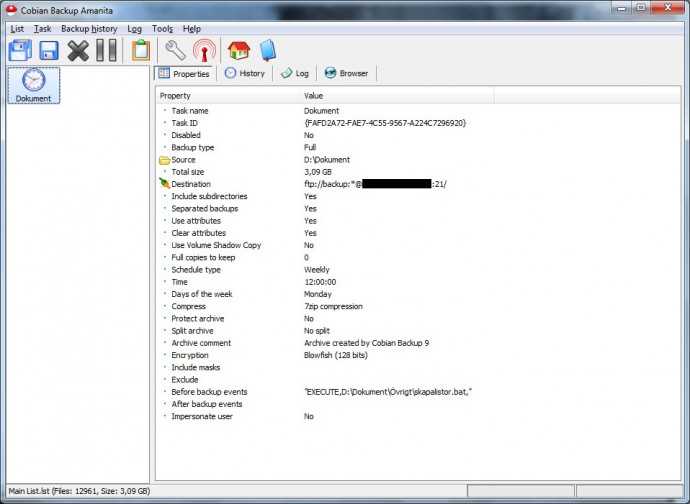The height and width of the screenshot is (504, 690).
Task: Select the Dokument task clock icon
Action: click(33, 85)
